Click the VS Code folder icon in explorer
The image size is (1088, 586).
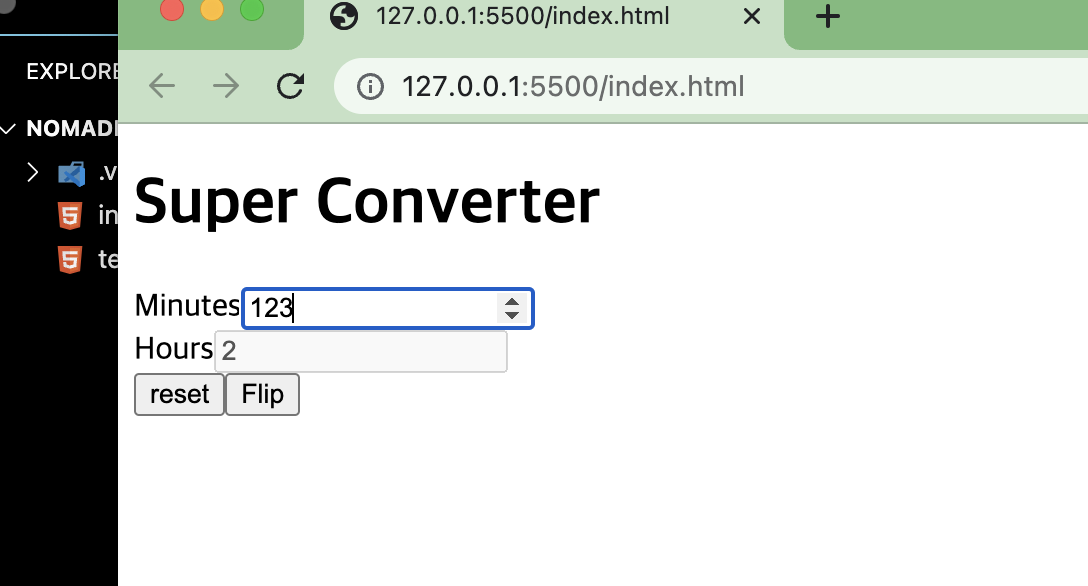point(71,173)
